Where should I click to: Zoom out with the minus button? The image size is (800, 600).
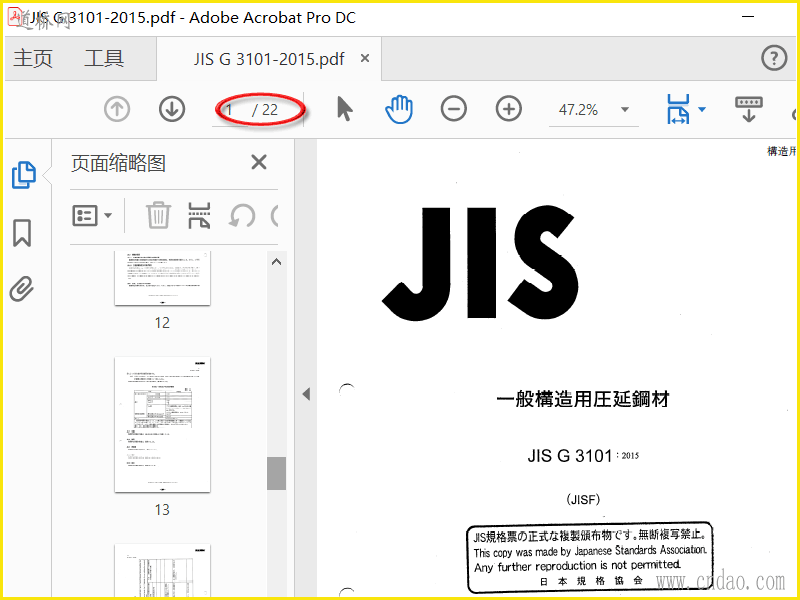[454, 109]
